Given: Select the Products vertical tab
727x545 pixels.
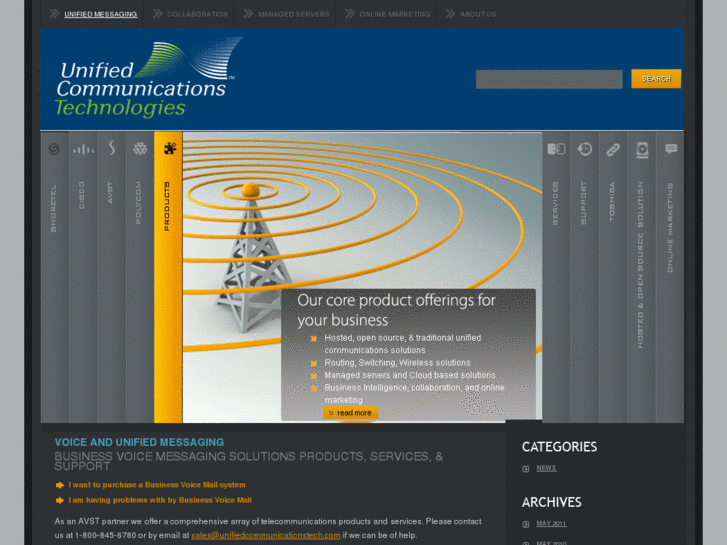Looking at the screenshot, I should point(168,277).
